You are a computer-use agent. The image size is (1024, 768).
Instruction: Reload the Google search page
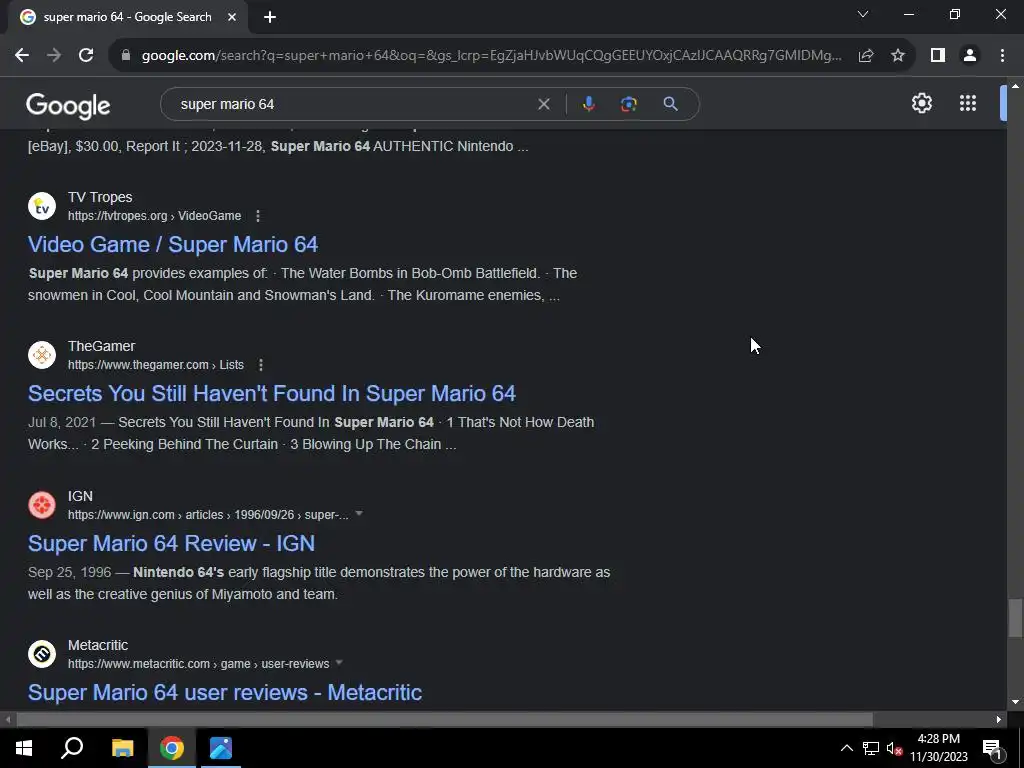(x=86, y=56)
